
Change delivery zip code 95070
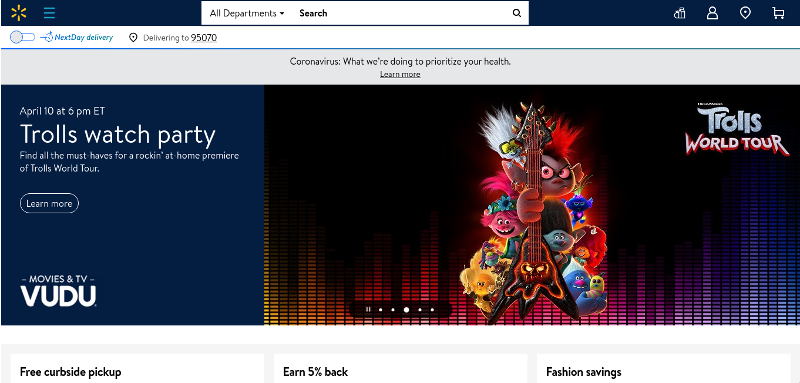click(x=204, y=38)
